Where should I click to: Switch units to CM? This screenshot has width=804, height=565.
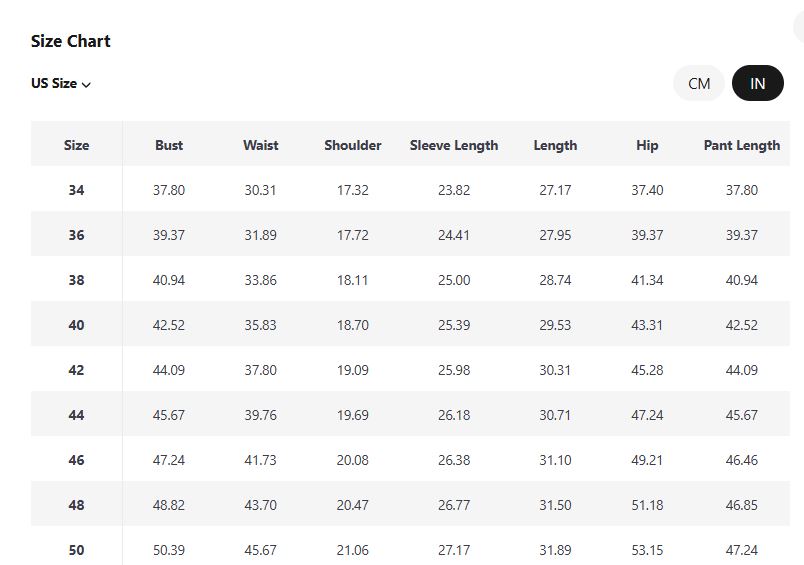click(699, 84)
